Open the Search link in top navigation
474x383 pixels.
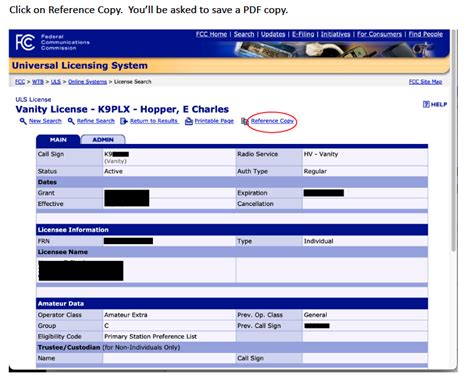pos(244,34)
